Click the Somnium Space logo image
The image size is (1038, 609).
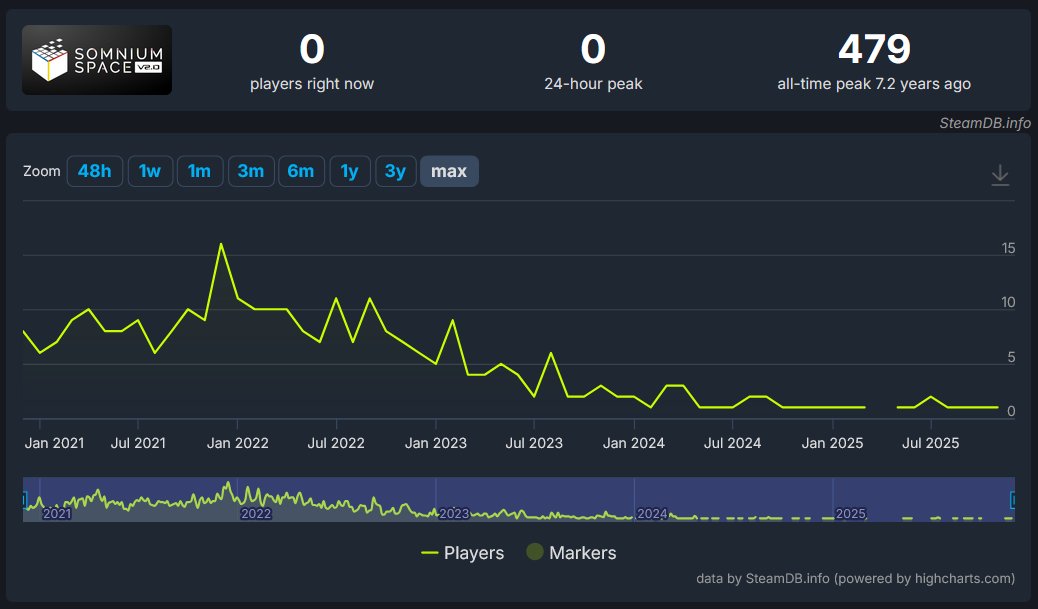tap(97, 60)
